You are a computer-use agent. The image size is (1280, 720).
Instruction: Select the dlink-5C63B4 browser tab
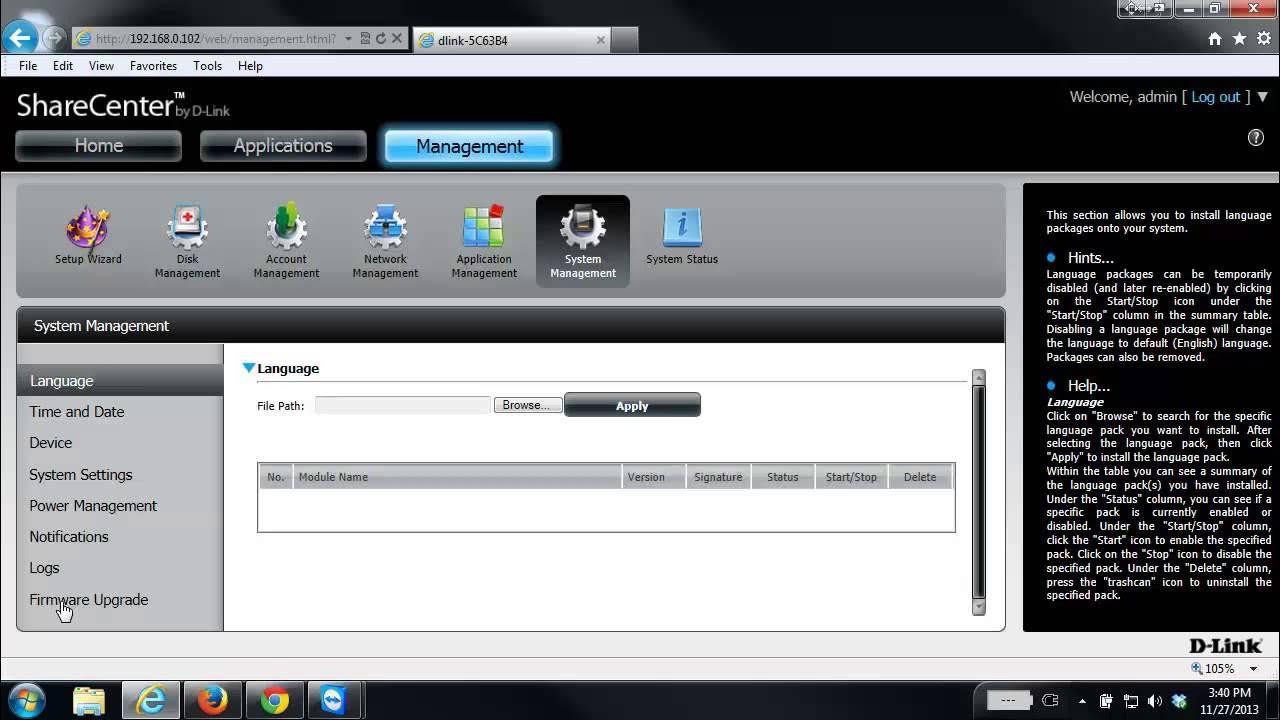pos(511,40)
